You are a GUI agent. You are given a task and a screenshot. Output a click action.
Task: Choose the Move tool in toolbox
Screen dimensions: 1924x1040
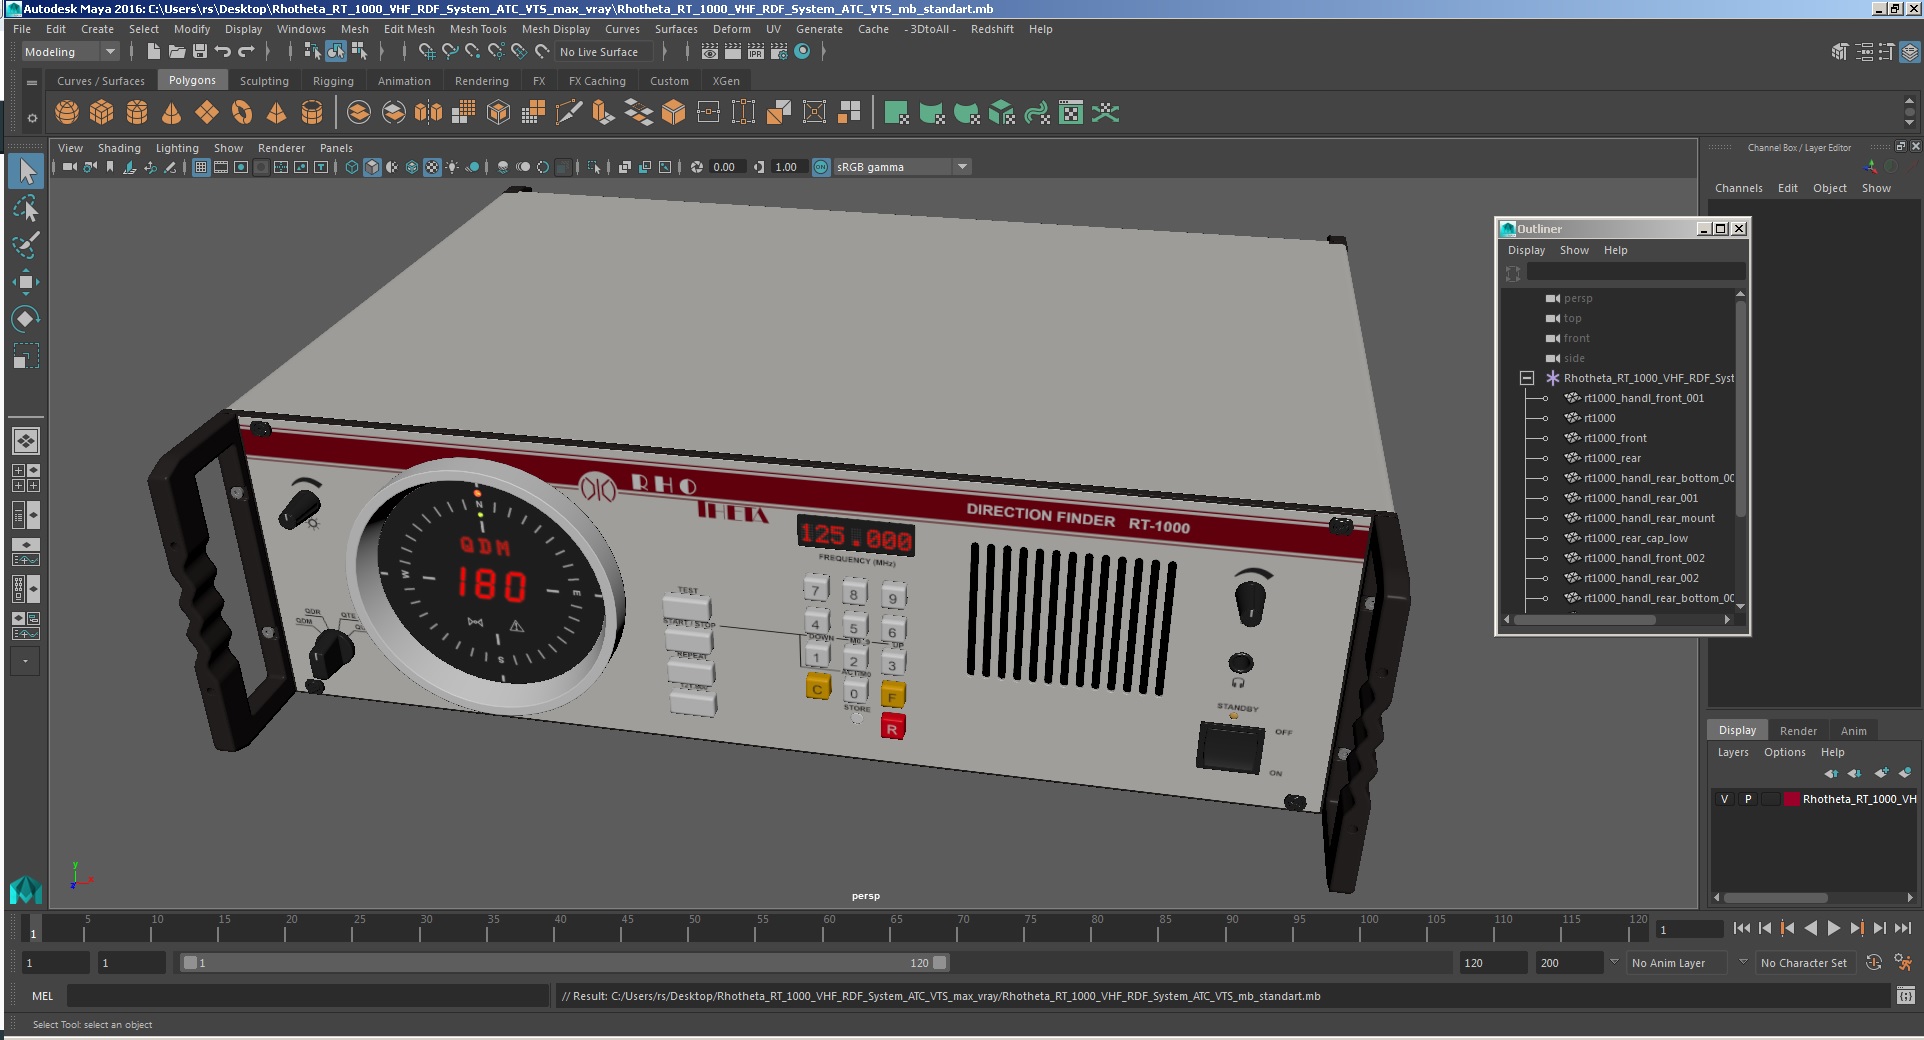[x=26, y=282]
